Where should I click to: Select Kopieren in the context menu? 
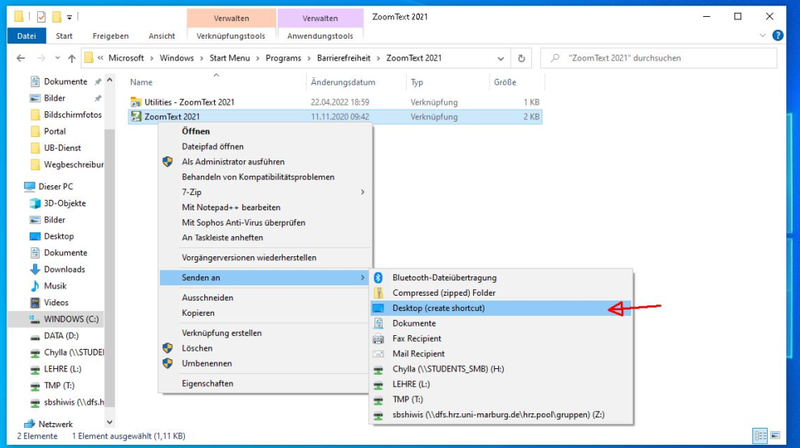198,313
